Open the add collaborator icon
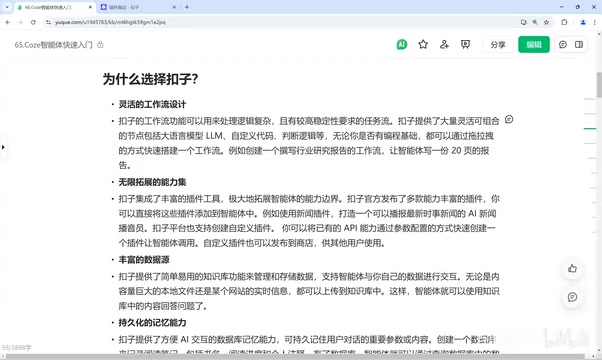The width and height of the screenshot is (602, 360). [x=444, y=45]
